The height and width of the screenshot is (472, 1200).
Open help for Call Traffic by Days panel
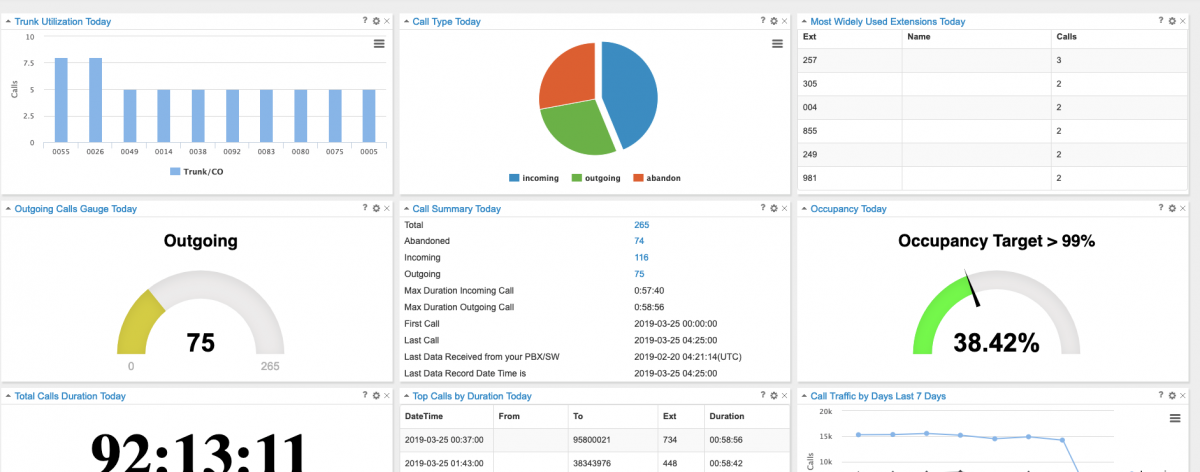(x=1161, y=395)
